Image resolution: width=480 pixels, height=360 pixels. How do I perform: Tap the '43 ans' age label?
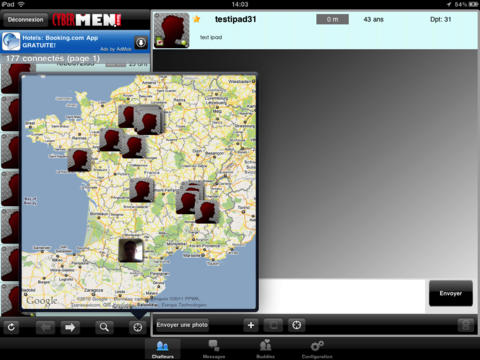tap(373, 20)
